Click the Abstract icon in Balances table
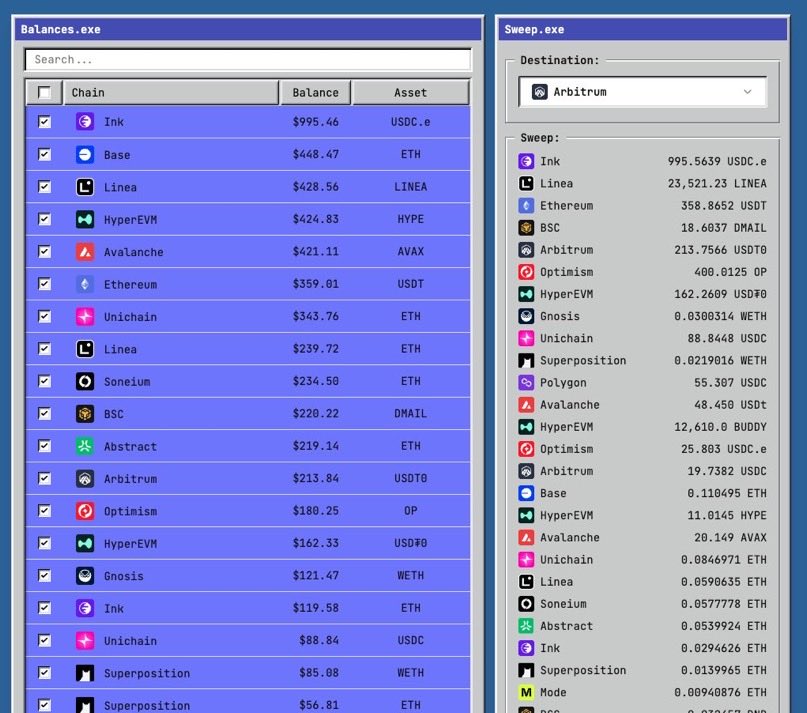Viewport: 807px width, 713px height. click(x=85, y=446)
